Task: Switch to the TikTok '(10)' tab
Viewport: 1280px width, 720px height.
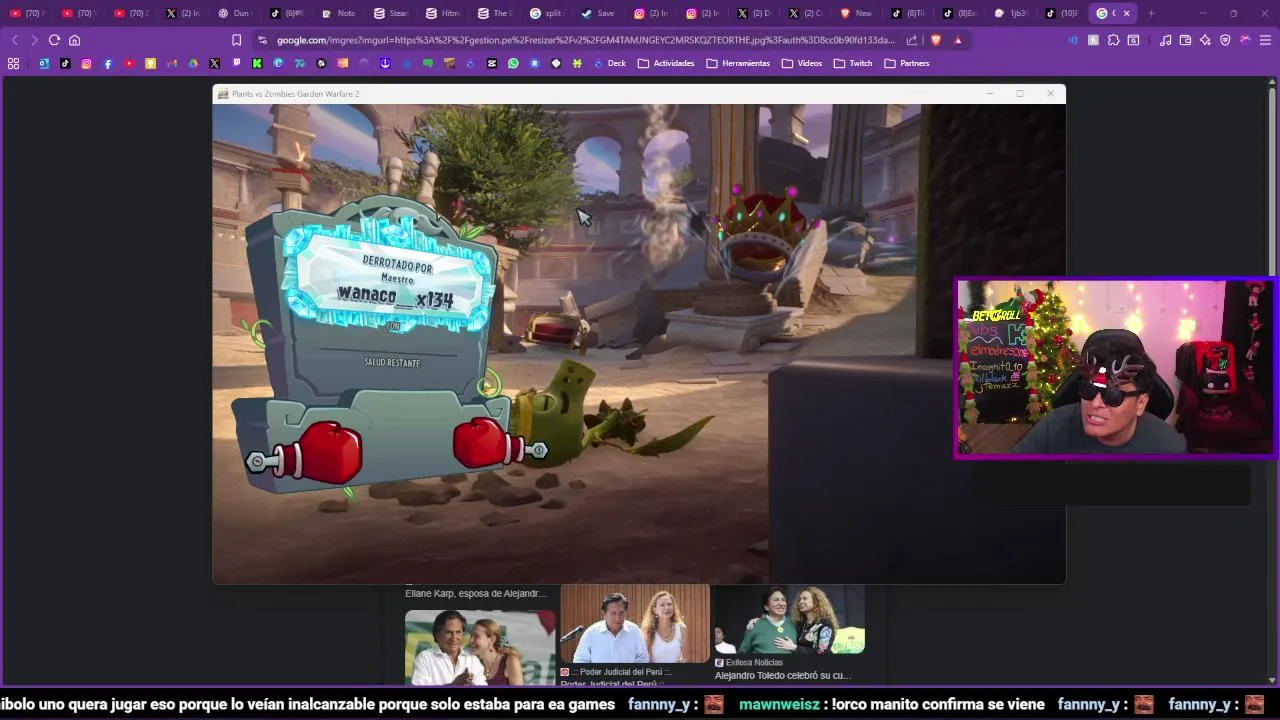Action: tap(1062, 13)
